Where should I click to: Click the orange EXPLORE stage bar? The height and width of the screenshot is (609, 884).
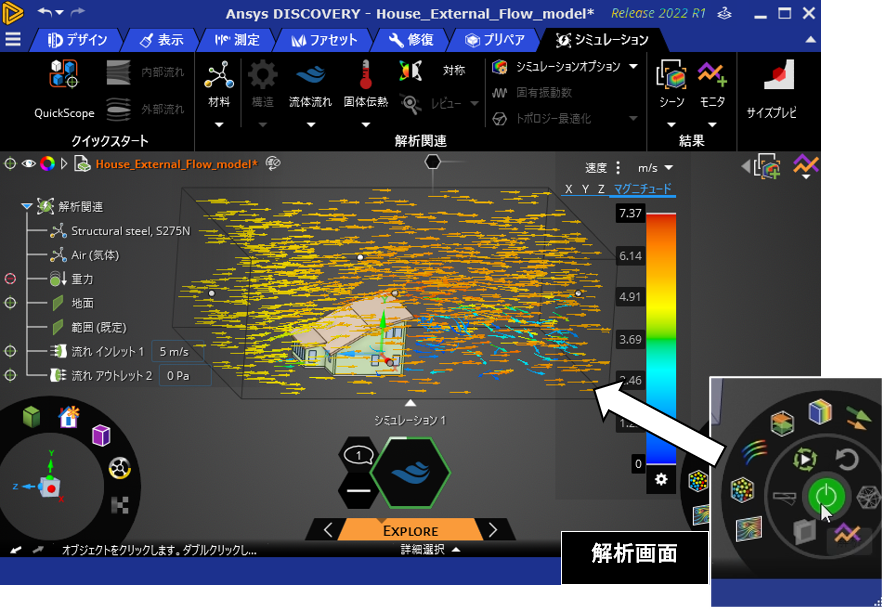pos(410,530)
